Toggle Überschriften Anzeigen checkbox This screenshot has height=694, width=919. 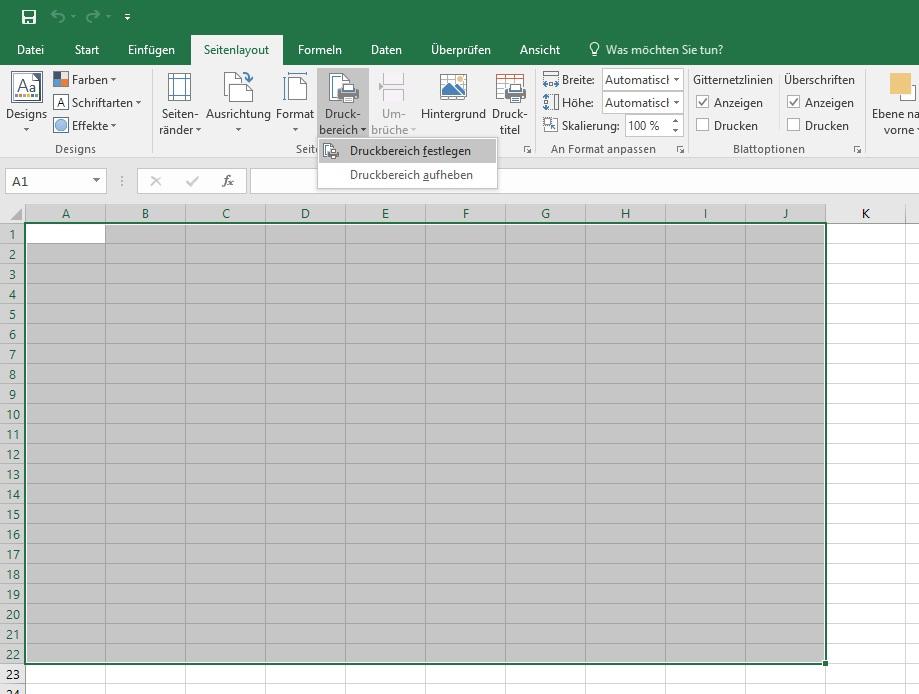[x=793, y=102]
